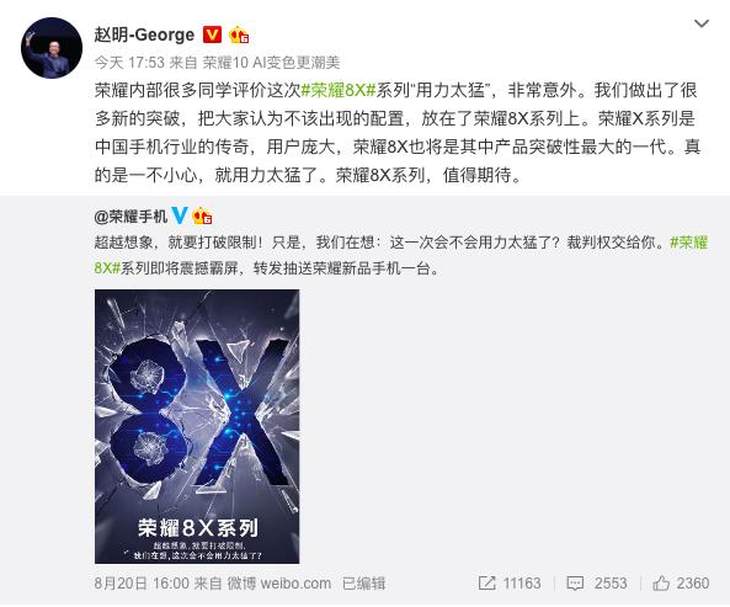Click the 8月20日 16:00 repost timestamp

tap(142, 583)
